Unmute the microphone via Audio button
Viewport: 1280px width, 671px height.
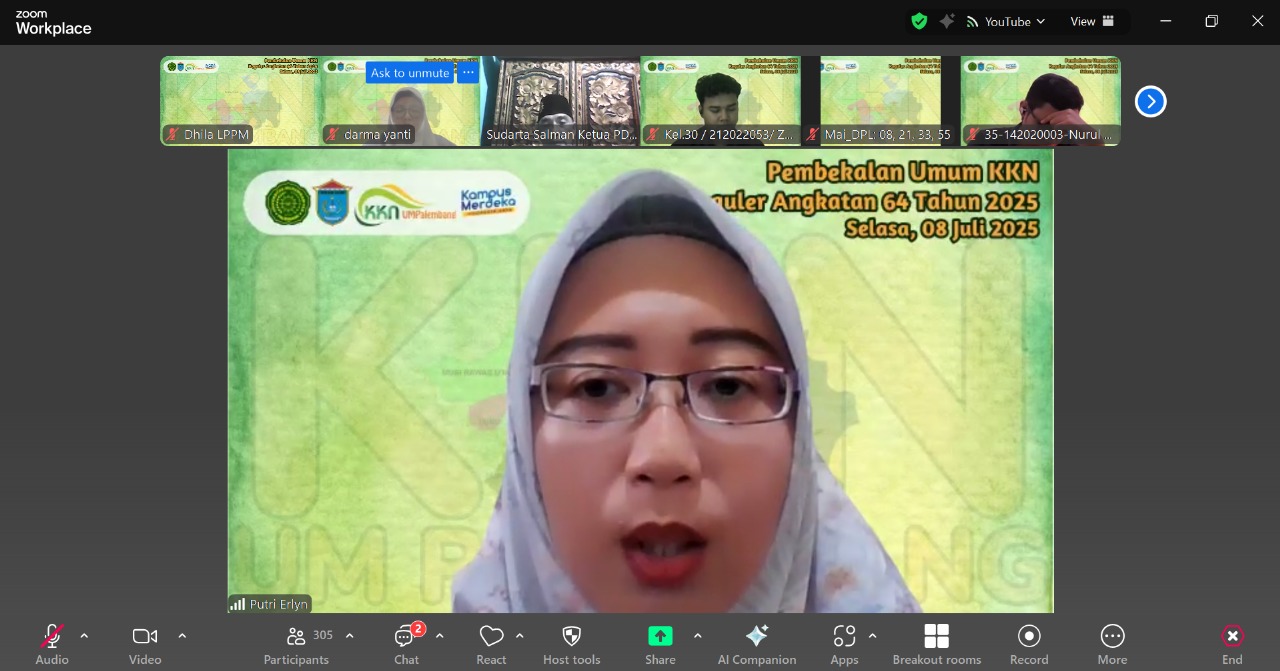[x=52, y=643]
